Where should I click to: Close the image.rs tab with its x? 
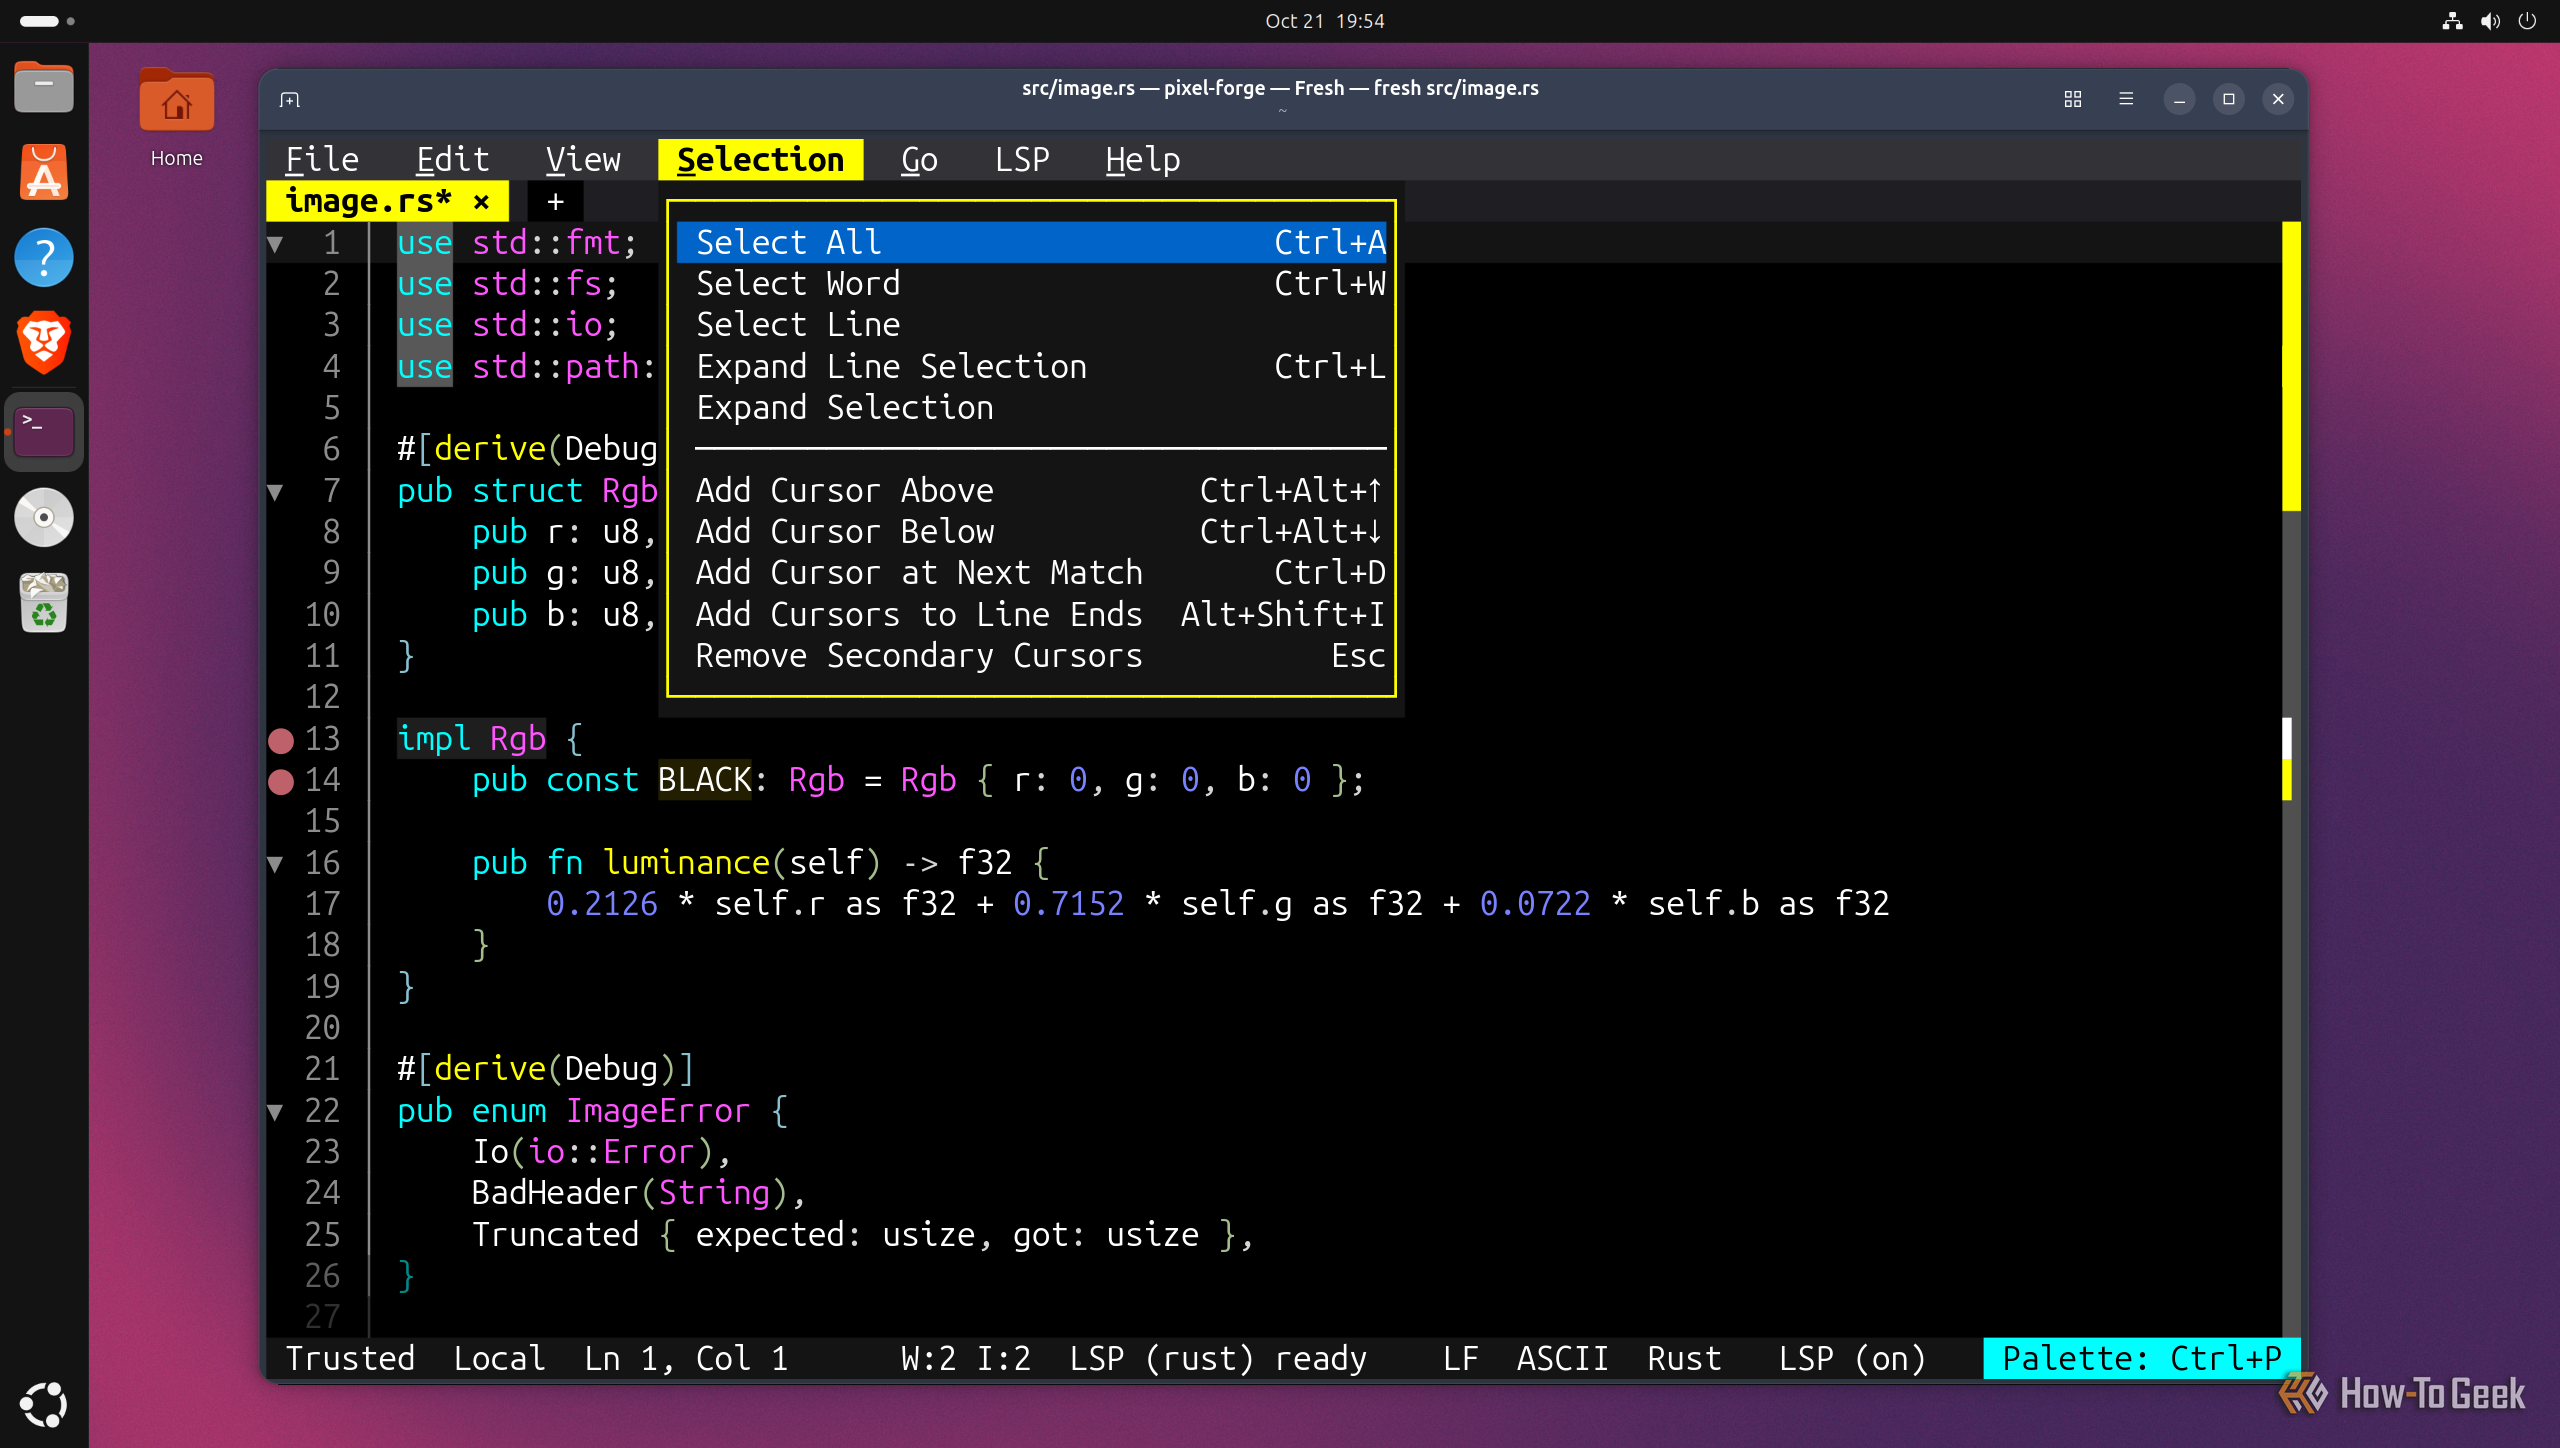tap(482, 202)
